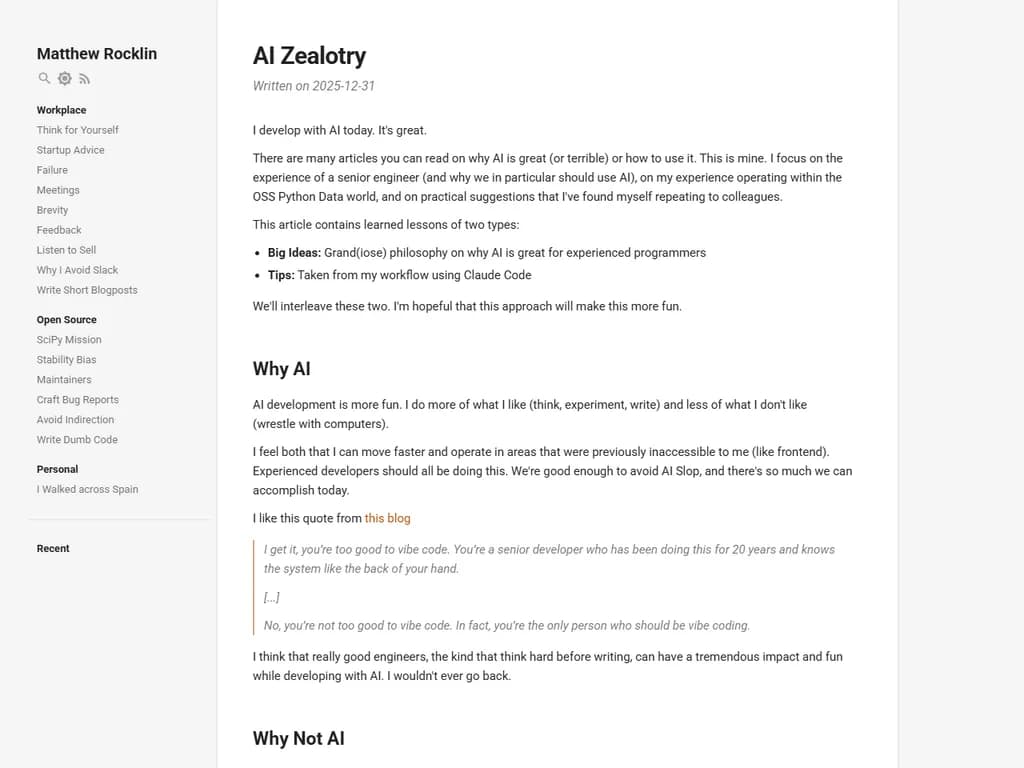The width and height of the screenshot is (1024, 768).
Task: Select the Stability Bias post
Action: [67, 360]
